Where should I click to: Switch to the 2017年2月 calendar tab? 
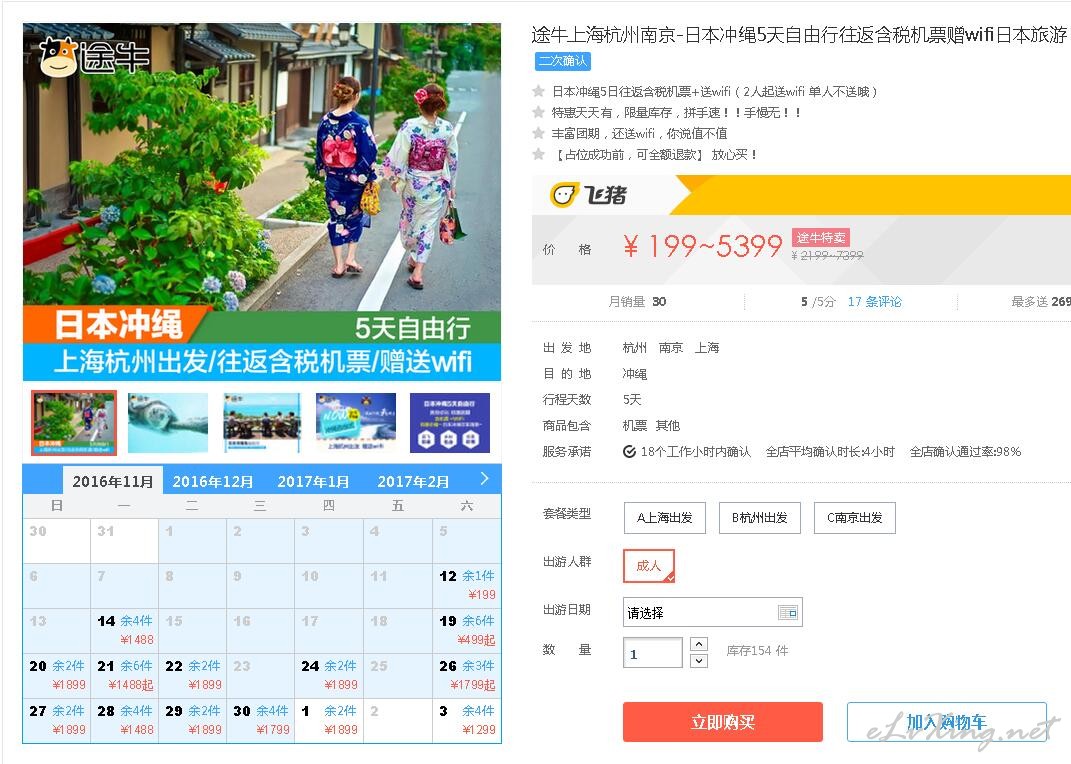pyautogui.click(x=413, y=481)
